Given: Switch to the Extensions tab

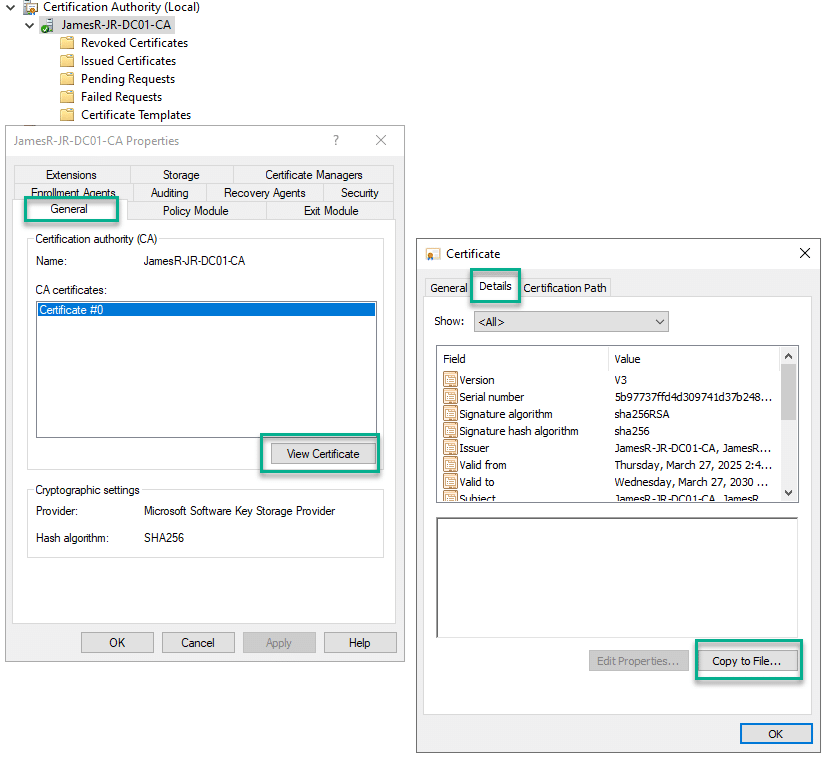Looking at the screenshot, I should 71,175.
